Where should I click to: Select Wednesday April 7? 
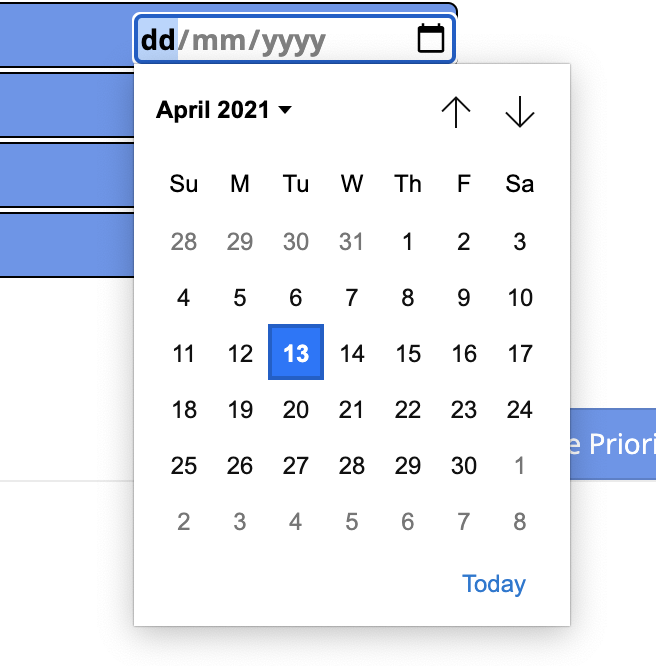click(352, 298)
